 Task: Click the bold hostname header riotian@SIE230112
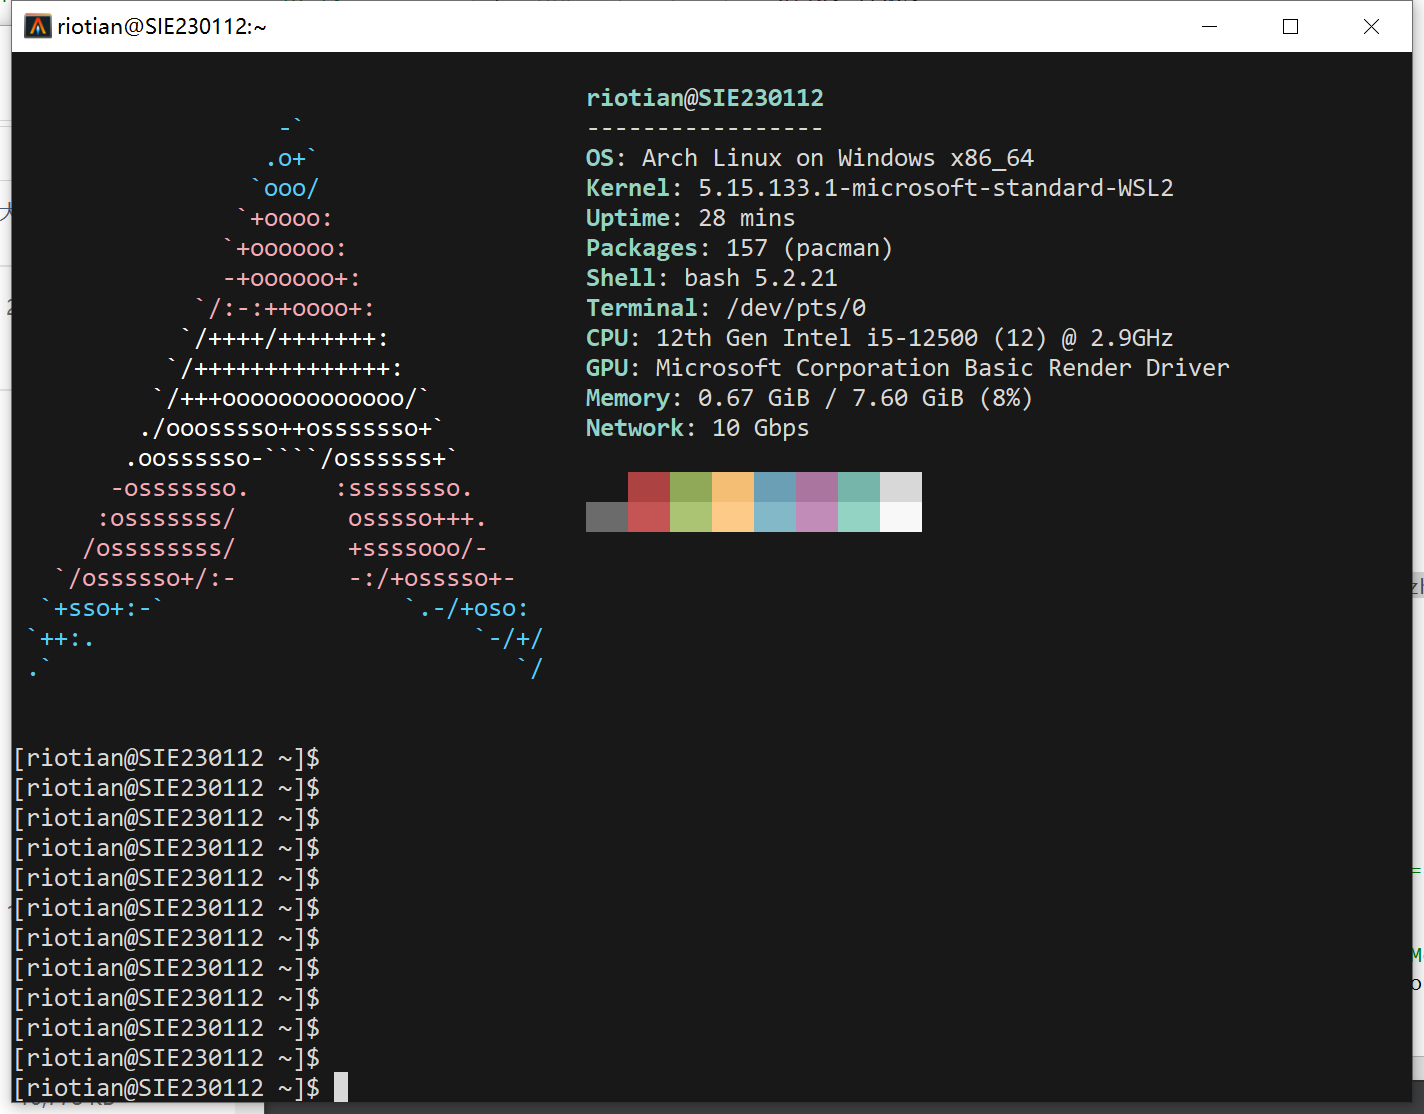coord(704,97)
